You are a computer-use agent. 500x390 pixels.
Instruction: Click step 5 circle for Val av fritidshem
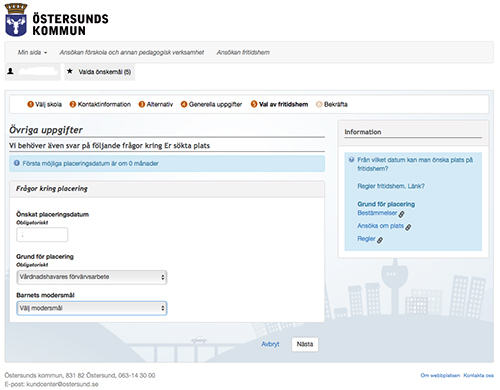pyautogui.click(x=254, y=104)
